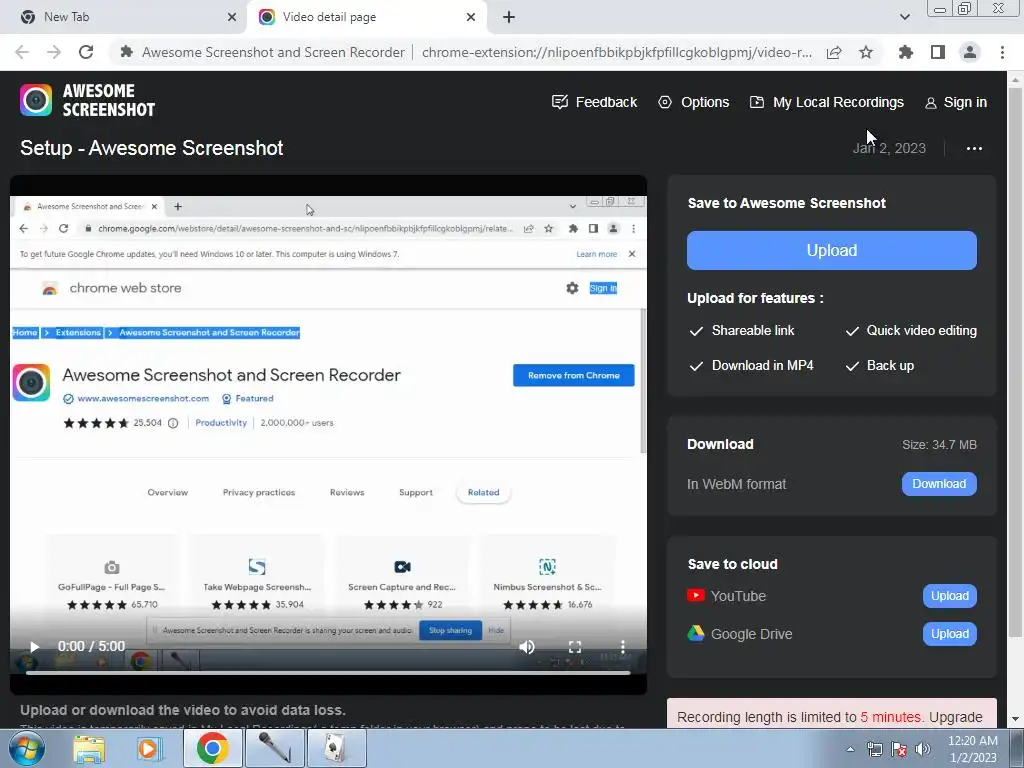
Task: Click the Size: 34.7 MB label
Action: point(939,445)
